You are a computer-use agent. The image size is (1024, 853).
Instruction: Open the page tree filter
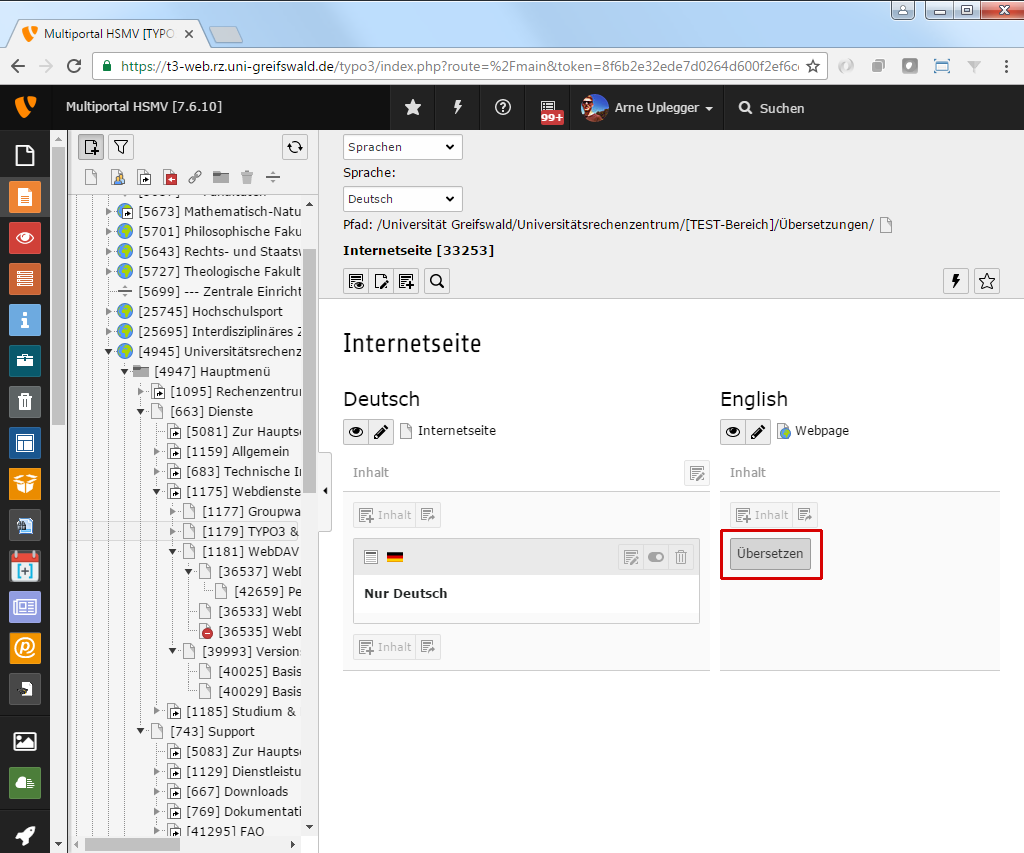(x=120, y=147)
